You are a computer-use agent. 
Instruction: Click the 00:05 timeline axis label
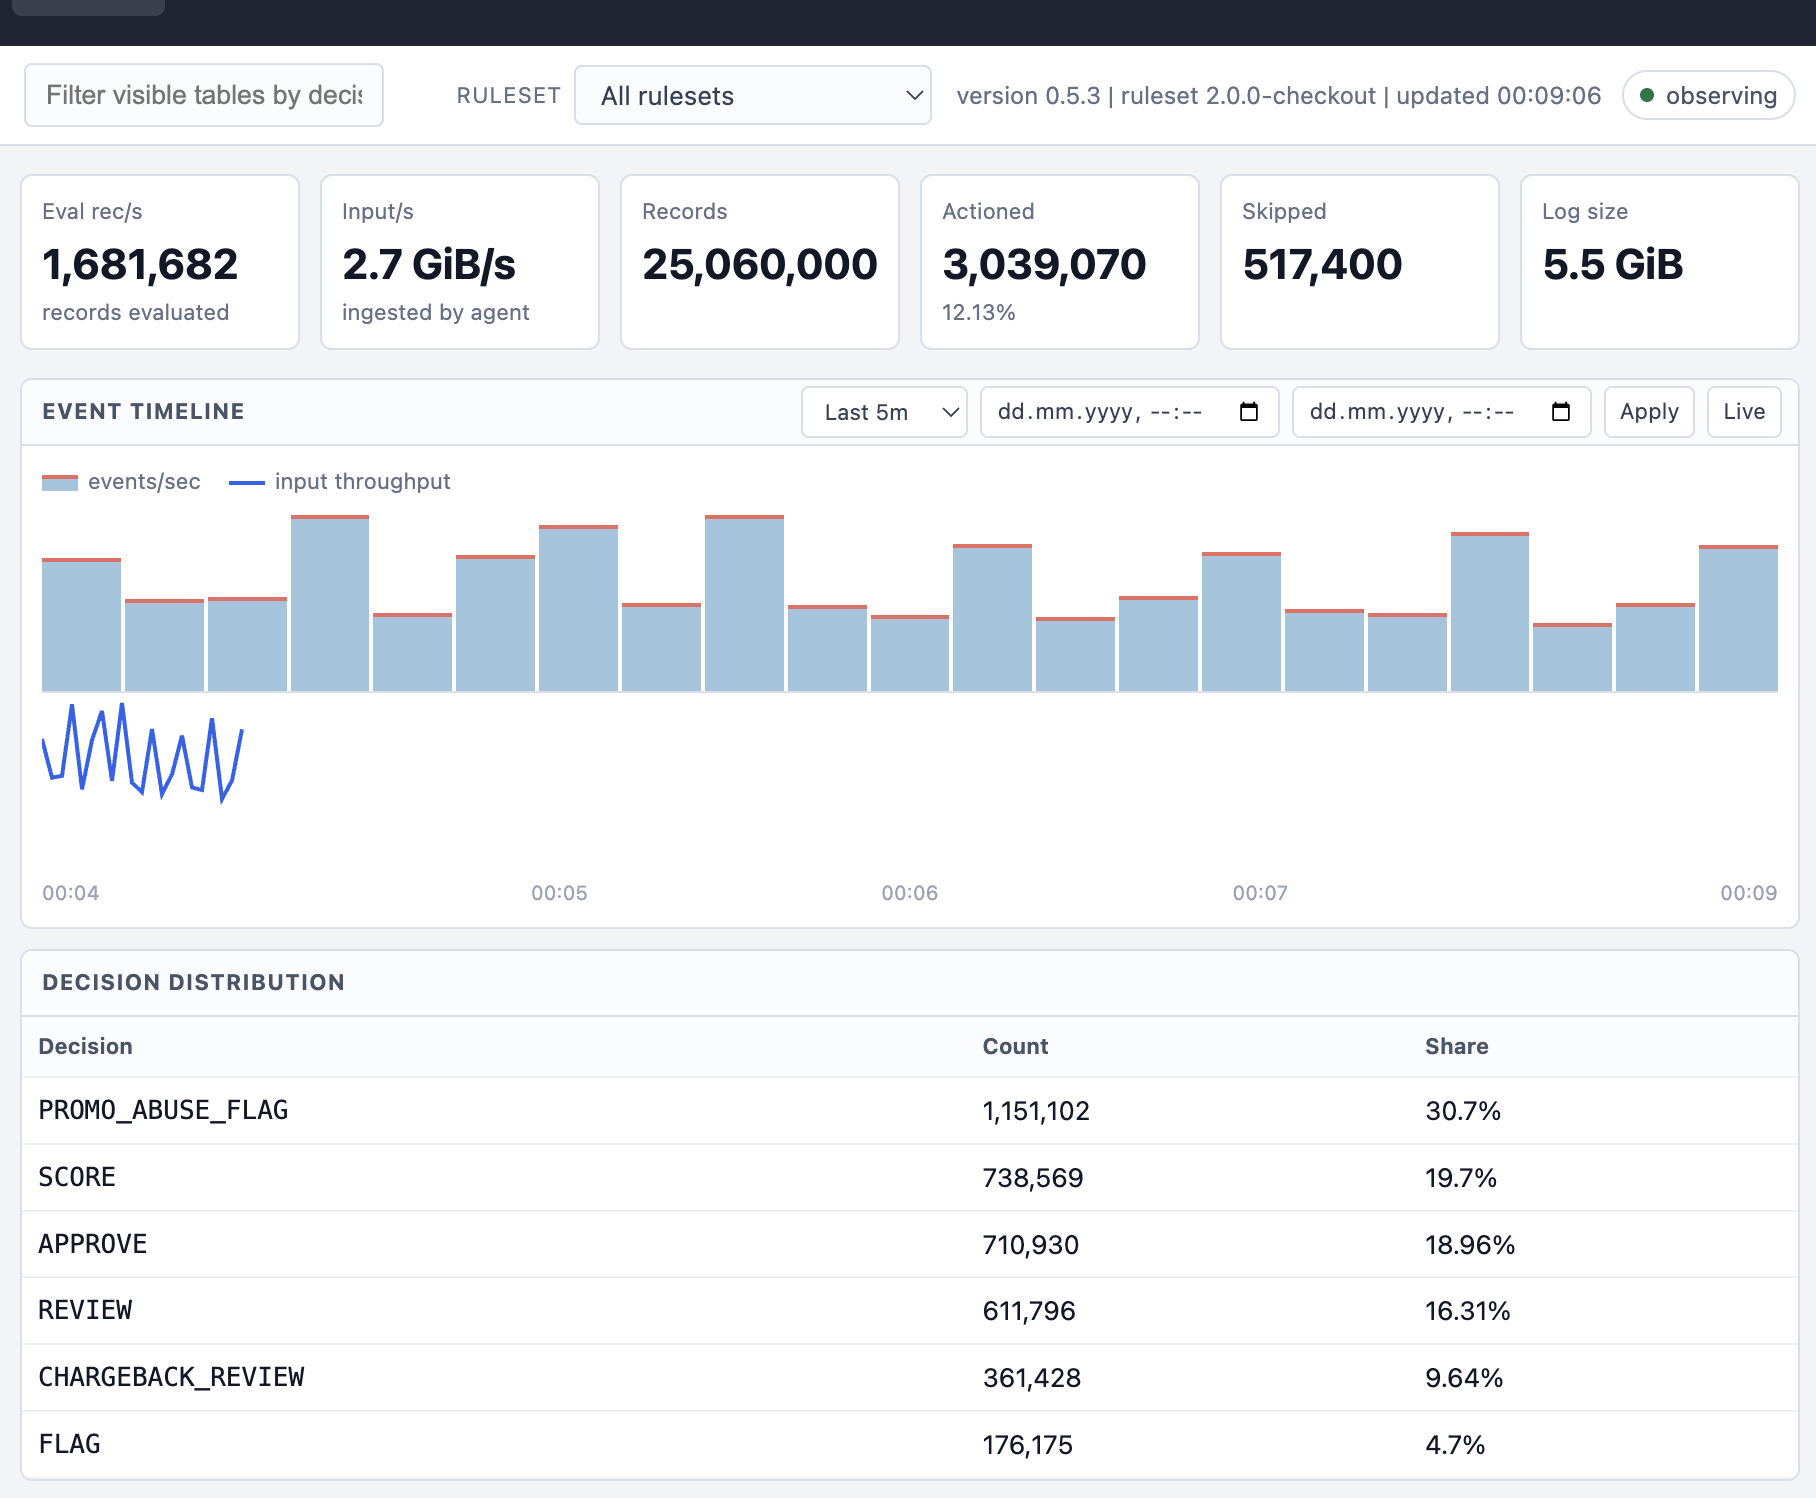(559, 893)
